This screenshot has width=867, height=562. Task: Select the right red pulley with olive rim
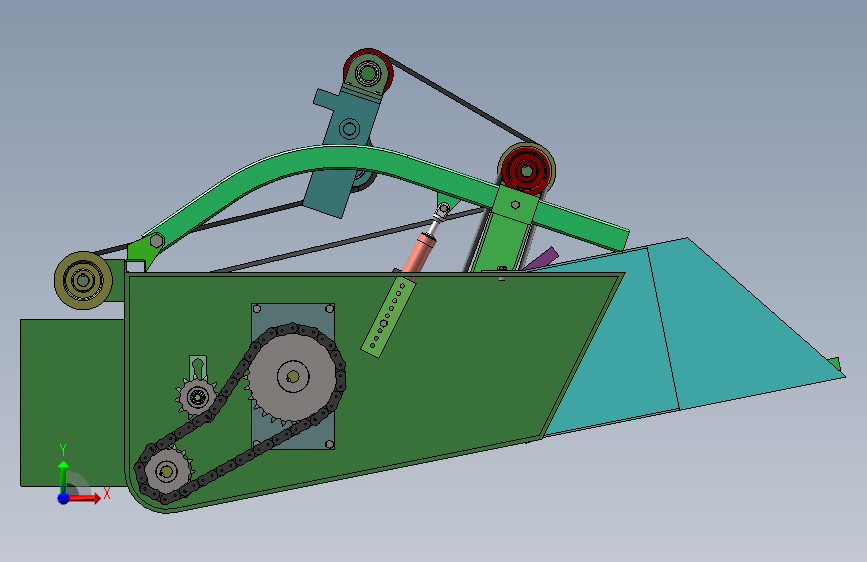tap(527, 171)
